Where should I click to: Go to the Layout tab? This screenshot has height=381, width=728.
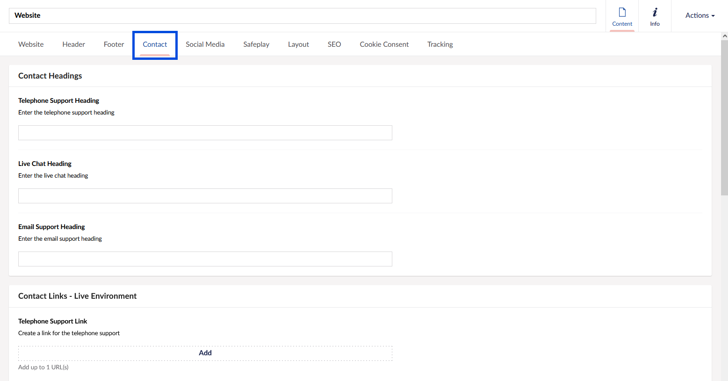[x=298, y=45]
